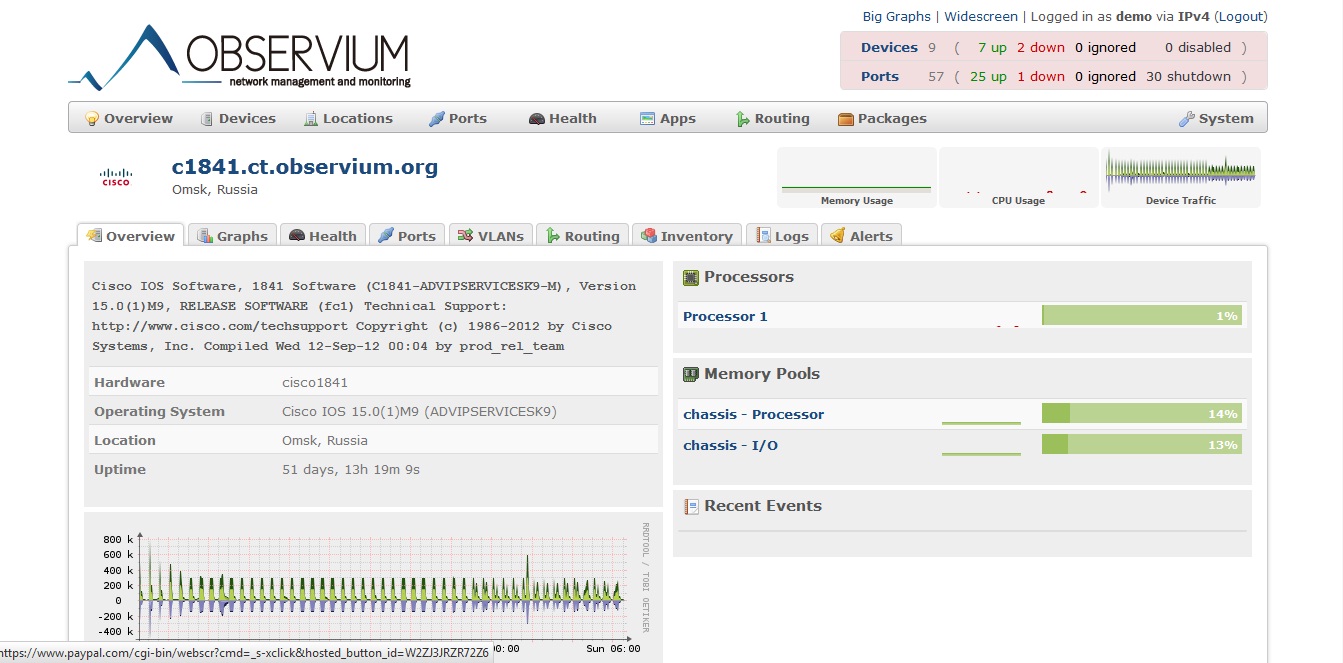Click the Processors chip icon
The height and width of the screenshot is (663, 1343).
point(690,277)
